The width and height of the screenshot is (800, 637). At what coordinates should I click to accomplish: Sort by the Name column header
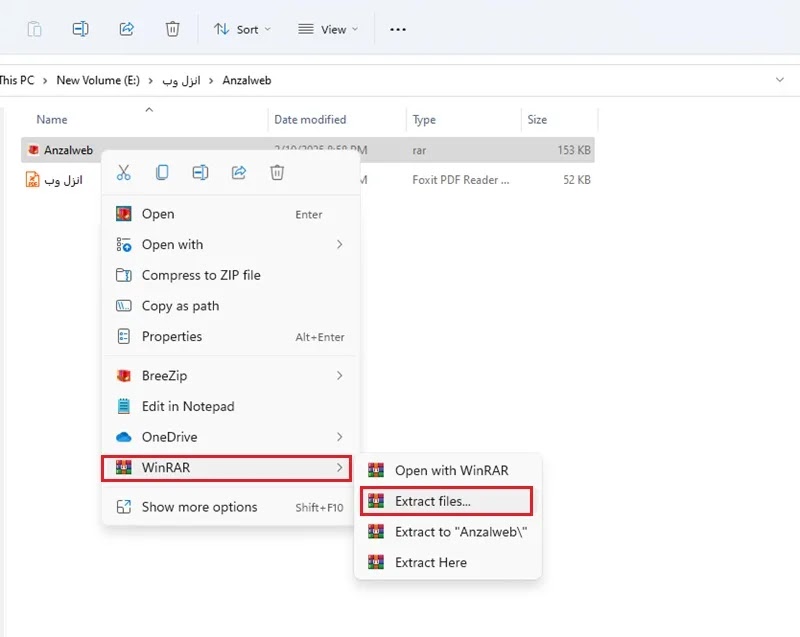52,119
